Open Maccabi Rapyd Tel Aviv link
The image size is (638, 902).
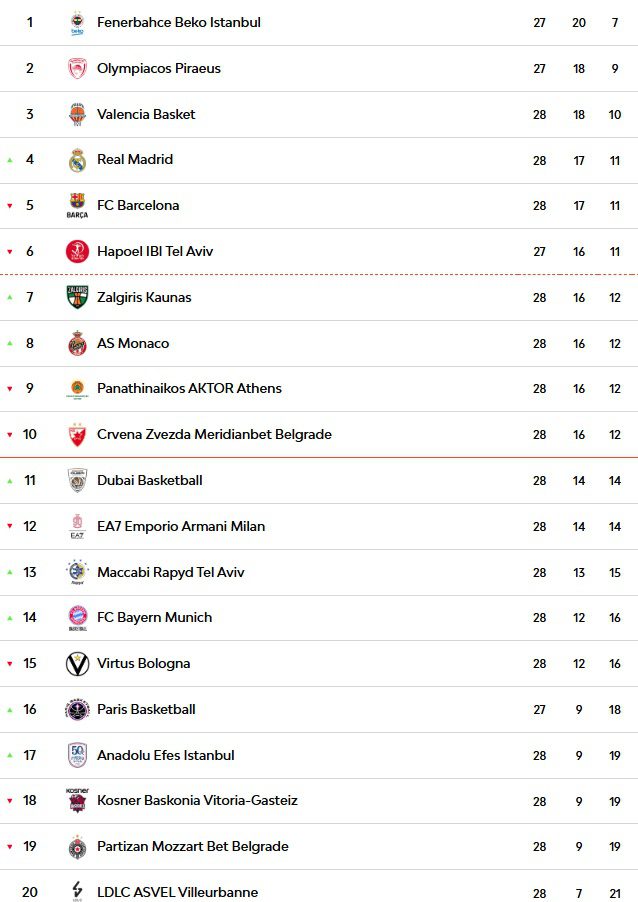pyautogui.click(x=171, y=572)
